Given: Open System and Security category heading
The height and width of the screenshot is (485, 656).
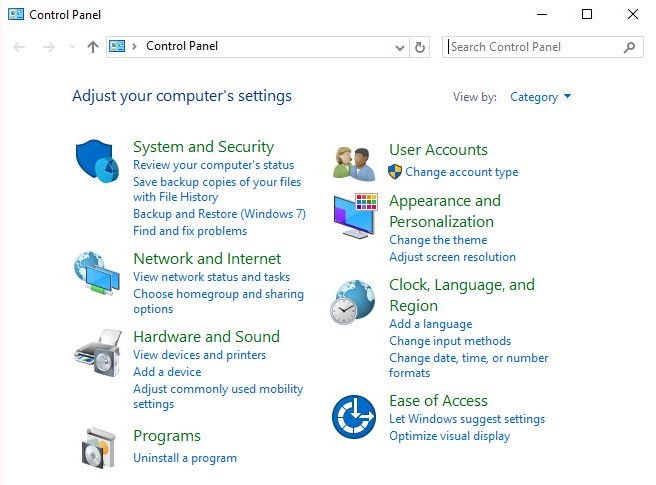Looking at the screenshot, I should [x=203, y=146].
